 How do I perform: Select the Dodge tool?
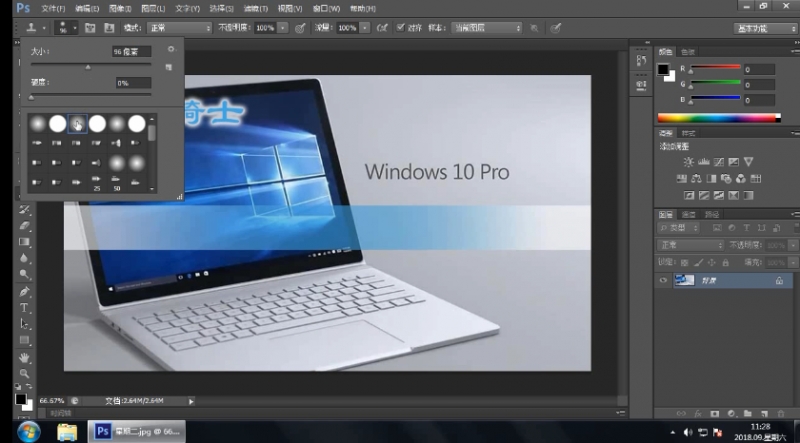(x=24, y=275)
